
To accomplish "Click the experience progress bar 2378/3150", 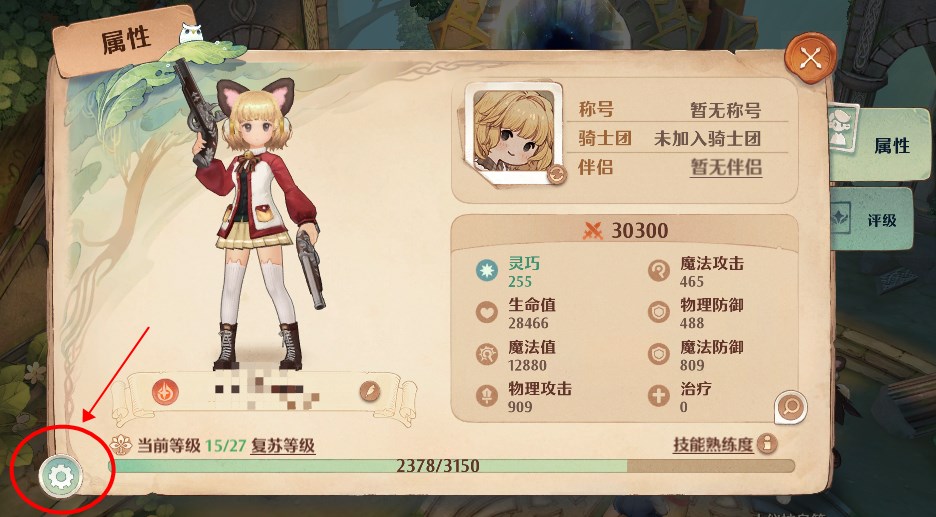I will (x=451, y=466).
